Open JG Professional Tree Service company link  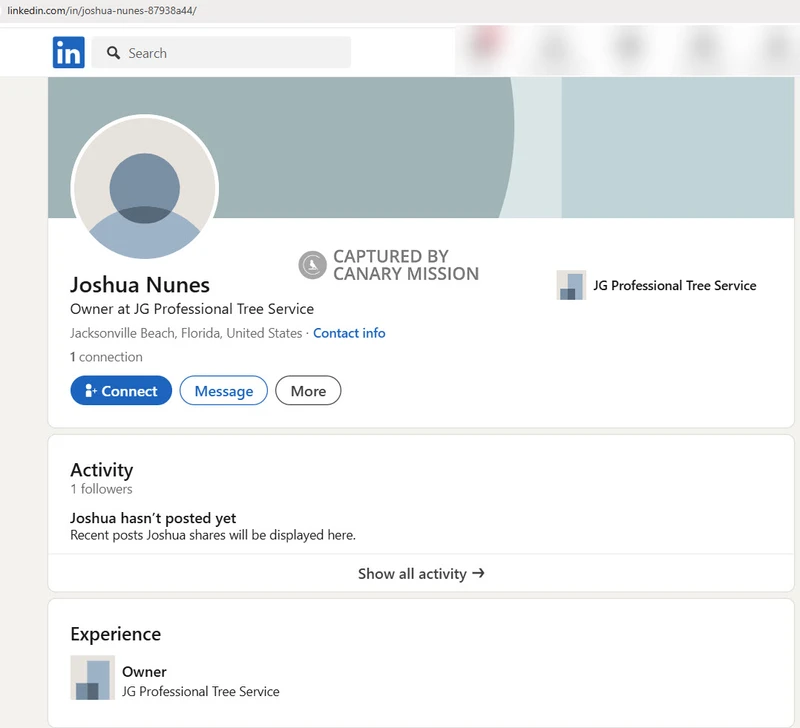[674, 285]
